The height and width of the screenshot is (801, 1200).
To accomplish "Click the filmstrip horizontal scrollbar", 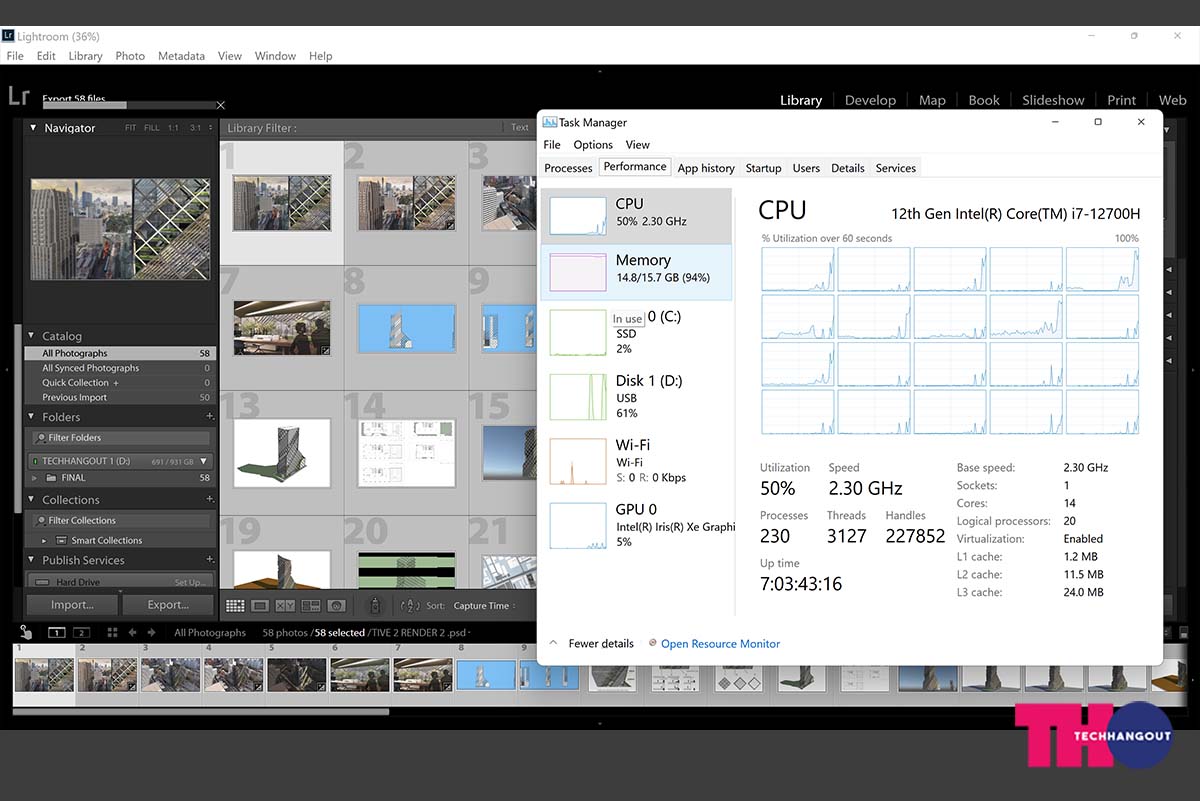I will pos(200,712).
